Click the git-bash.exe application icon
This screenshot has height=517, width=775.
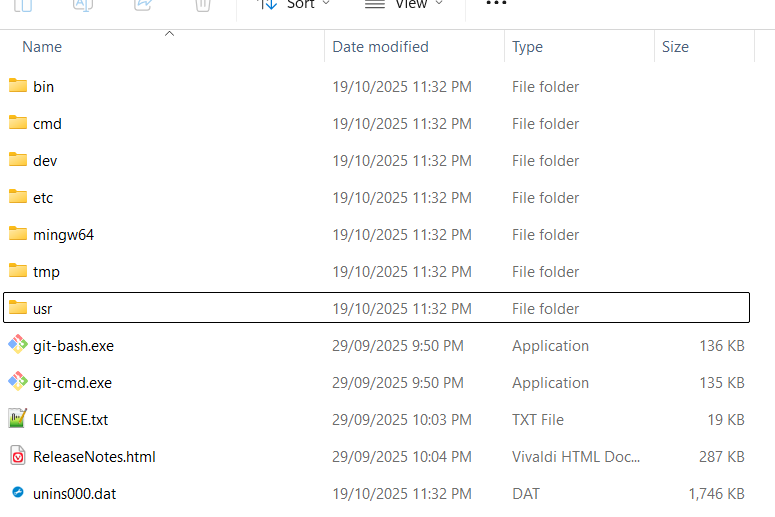18,345
